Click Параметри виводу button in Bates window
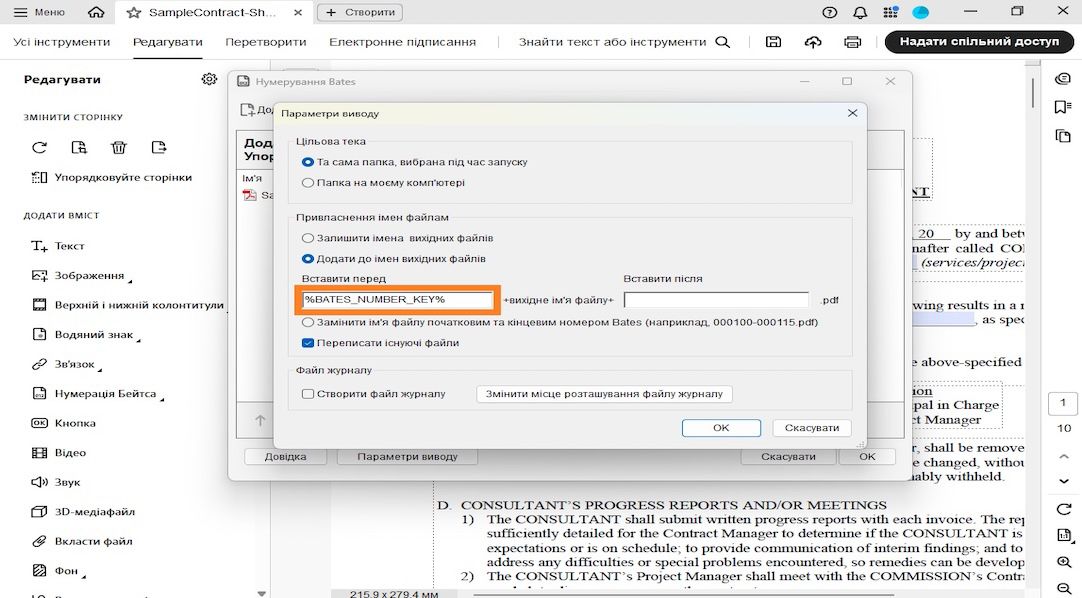This screenshot has width=1082, height=598. (407, 457)
